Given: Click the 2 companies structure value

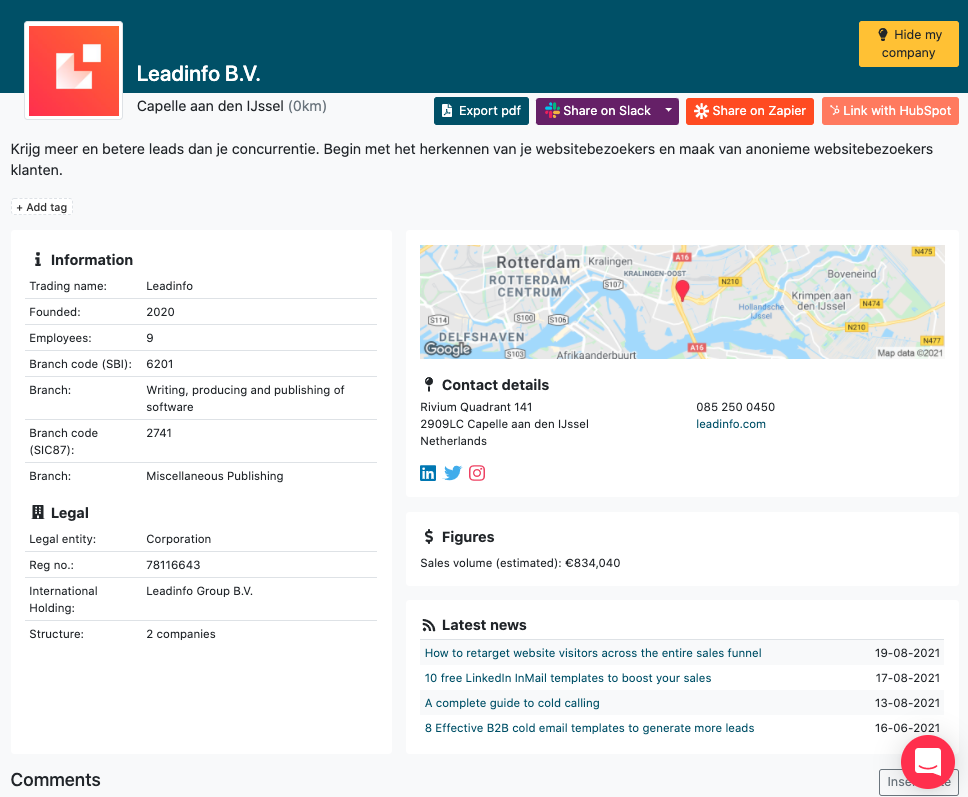Looking at the screenshot, I should 181,634.
